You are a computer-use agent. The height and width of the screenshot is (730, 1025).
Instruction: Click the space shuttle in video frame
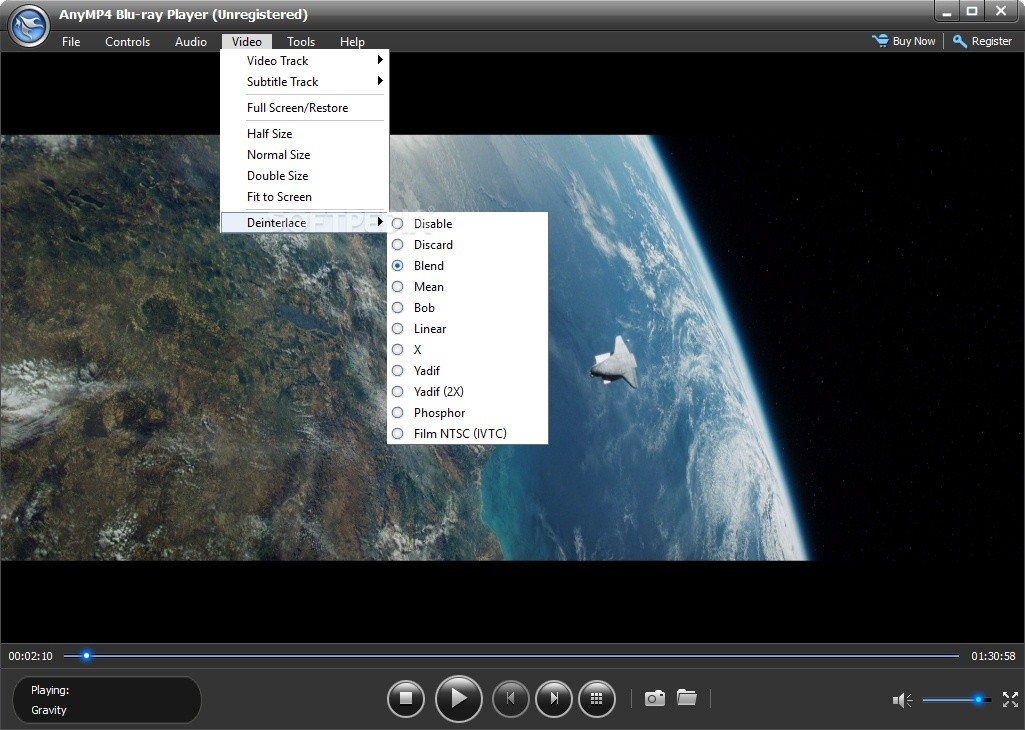614,363
